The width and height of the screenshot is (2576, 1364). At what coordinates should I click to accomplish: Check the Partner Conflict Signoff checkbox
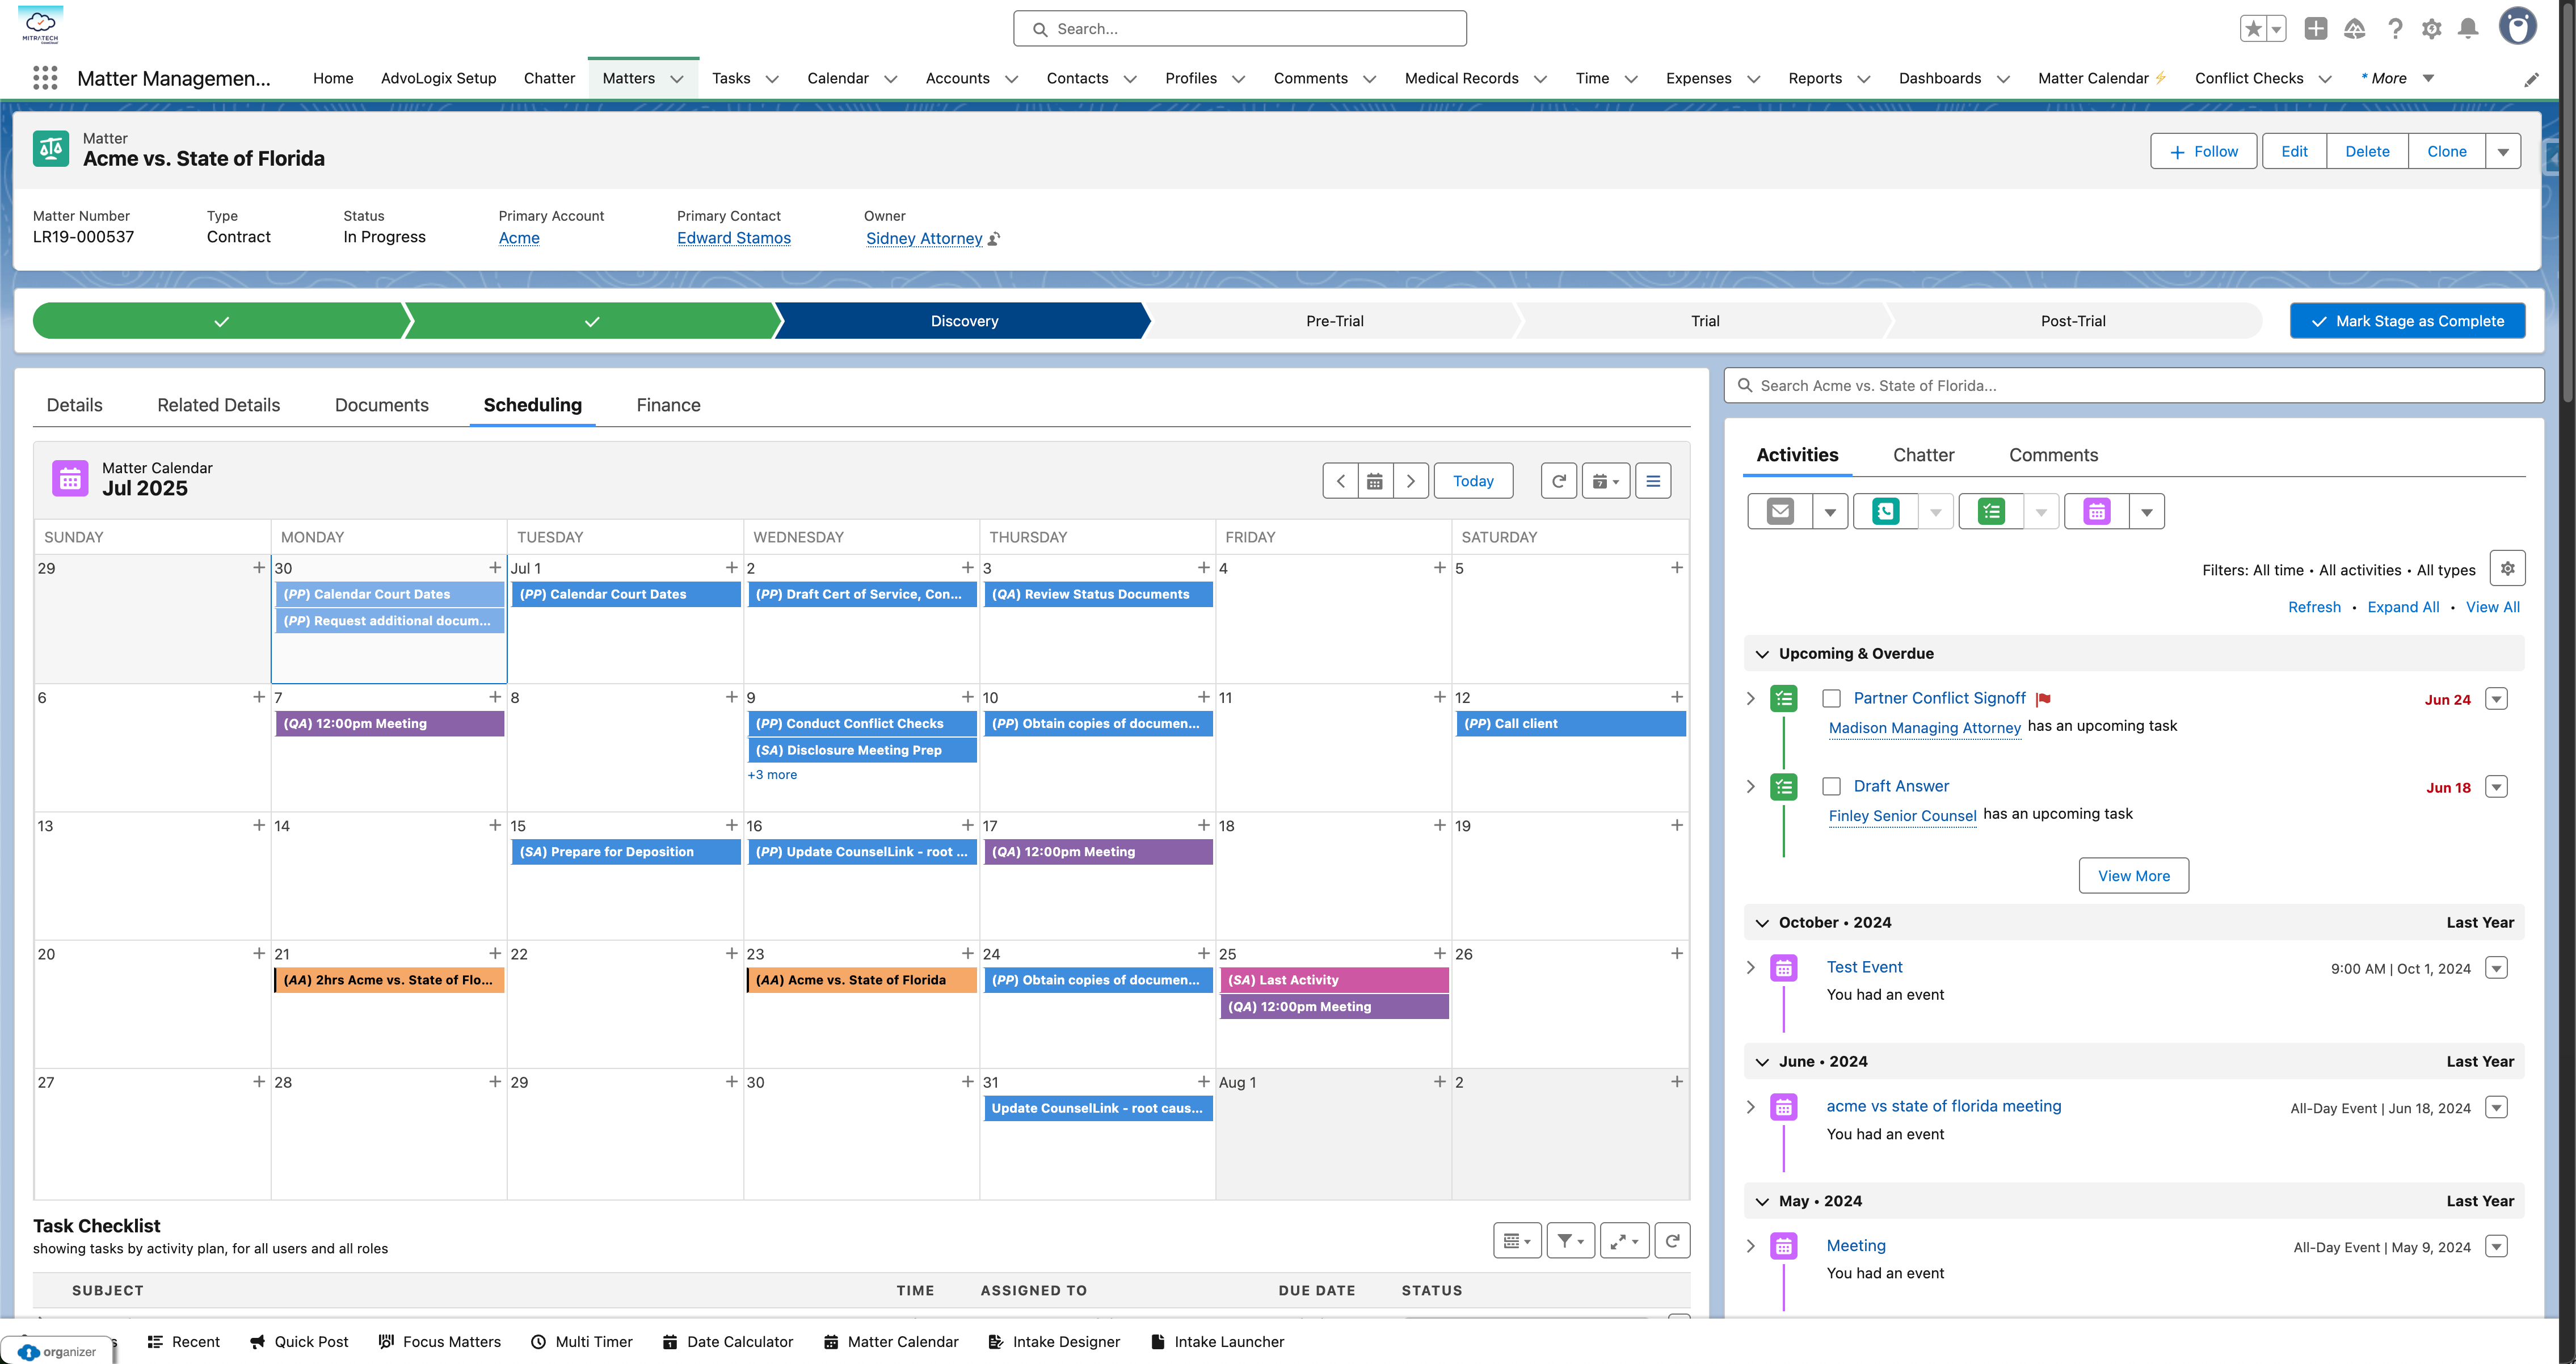(1831, 699)
